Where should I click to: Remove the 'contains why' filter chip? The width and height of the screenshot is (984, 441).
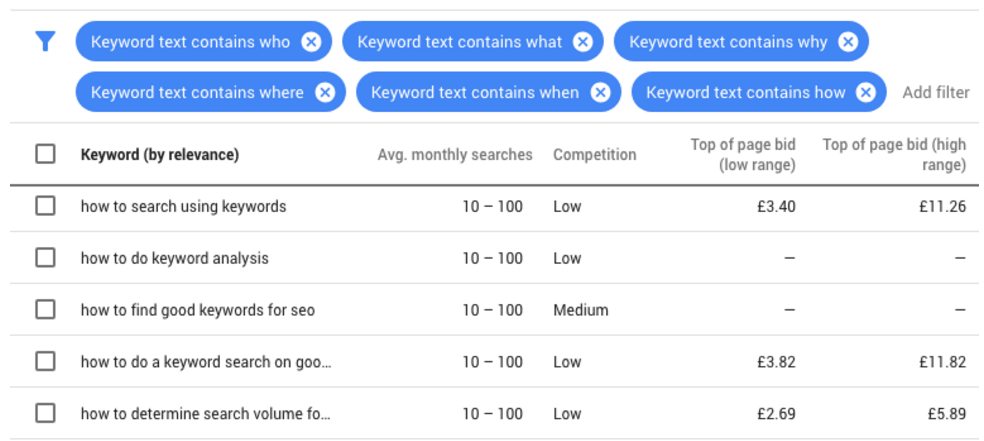848,42
